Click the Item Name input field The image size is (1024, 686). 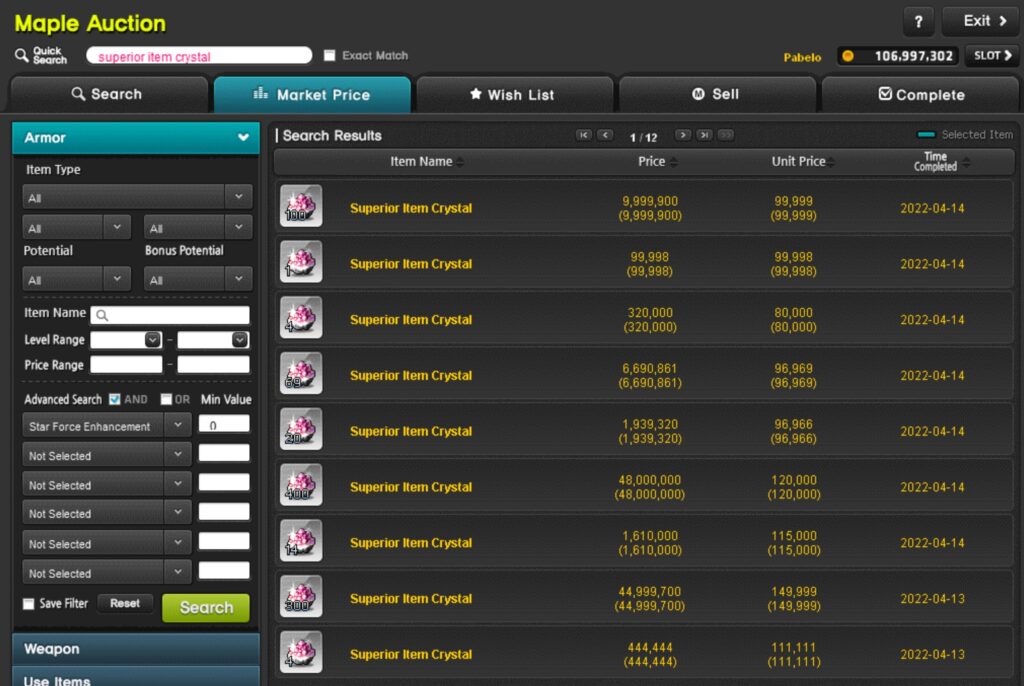170,315
